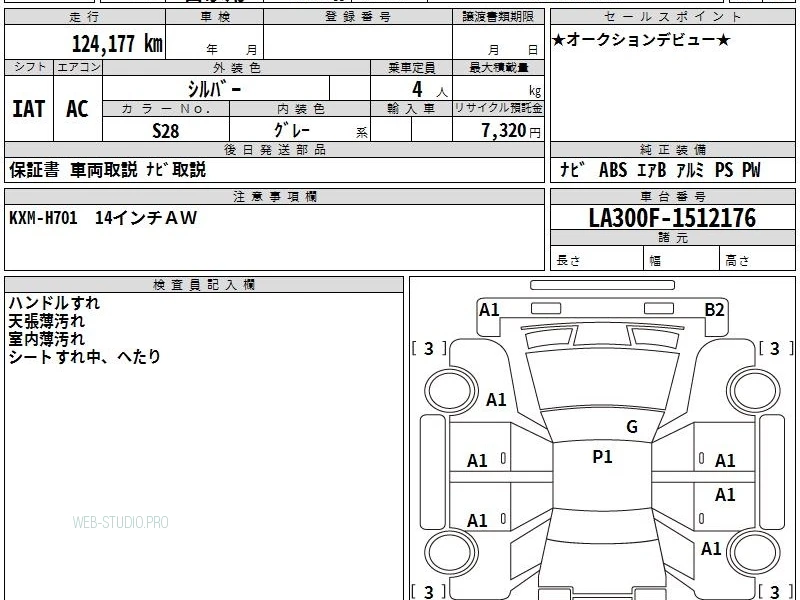This screenshot has height=600, width=800.
Task: Click the 内装色 header
Action: pos(300,109)
